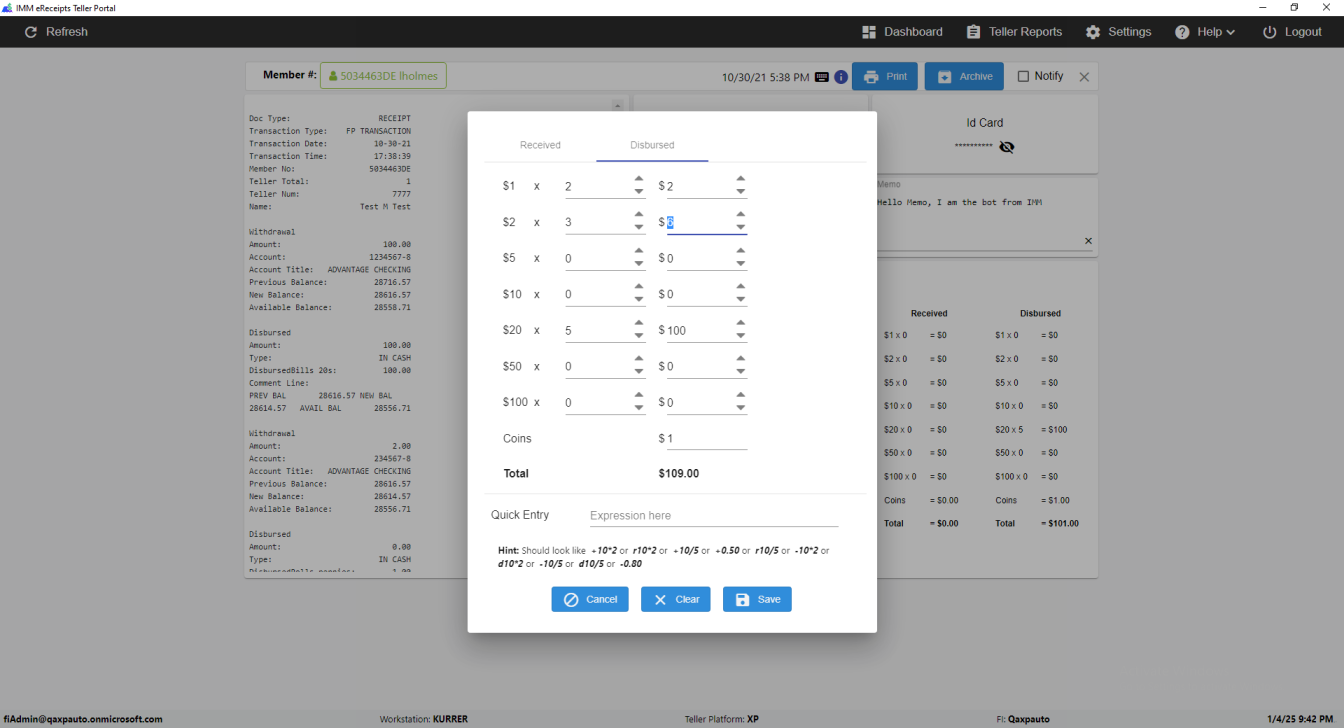The width and height of the screenshot is (1344, 728).
Task: Decrease the $1 bill count
Action: [x=639, y=192]
